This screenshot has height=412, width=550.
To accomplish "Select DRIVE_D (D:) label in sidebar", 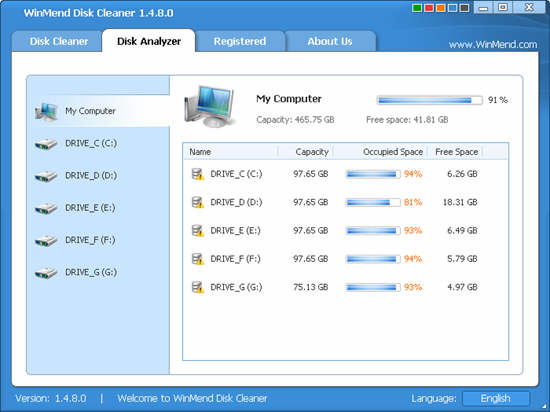I will (91, 176).
